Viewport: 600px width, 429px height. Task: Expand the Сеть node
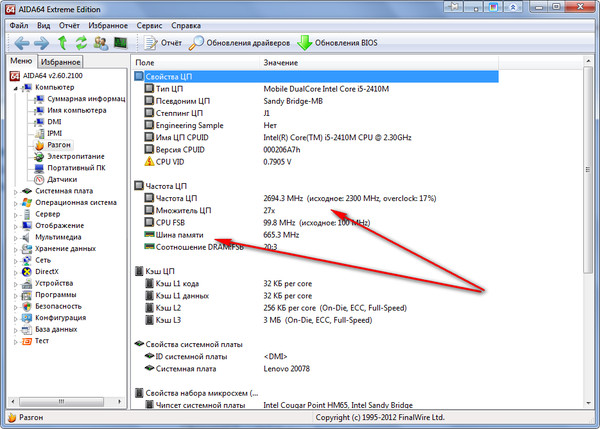tap(16, 261)
